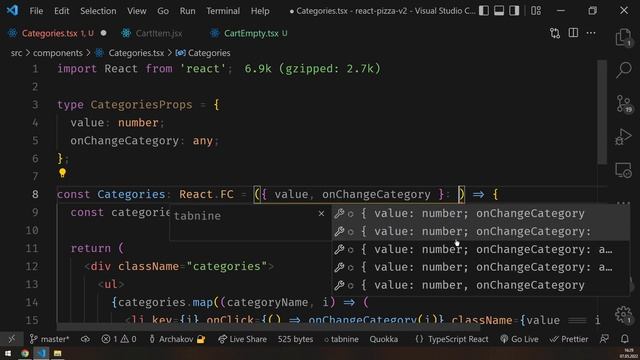Switch to the CartItem.jsx tab
Screen dimensions: 640x360
(158, 33)
